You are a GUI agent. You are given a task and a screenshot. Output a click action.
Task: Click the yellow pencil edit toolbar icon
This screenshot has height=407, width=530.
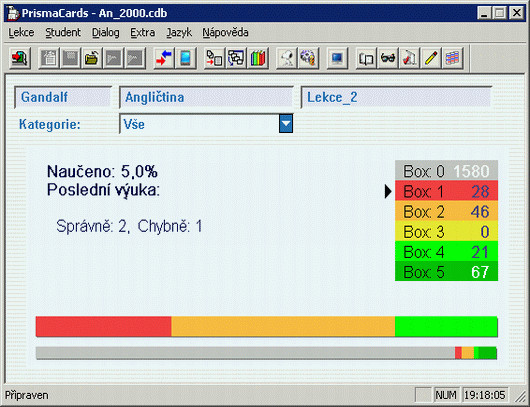431,58
